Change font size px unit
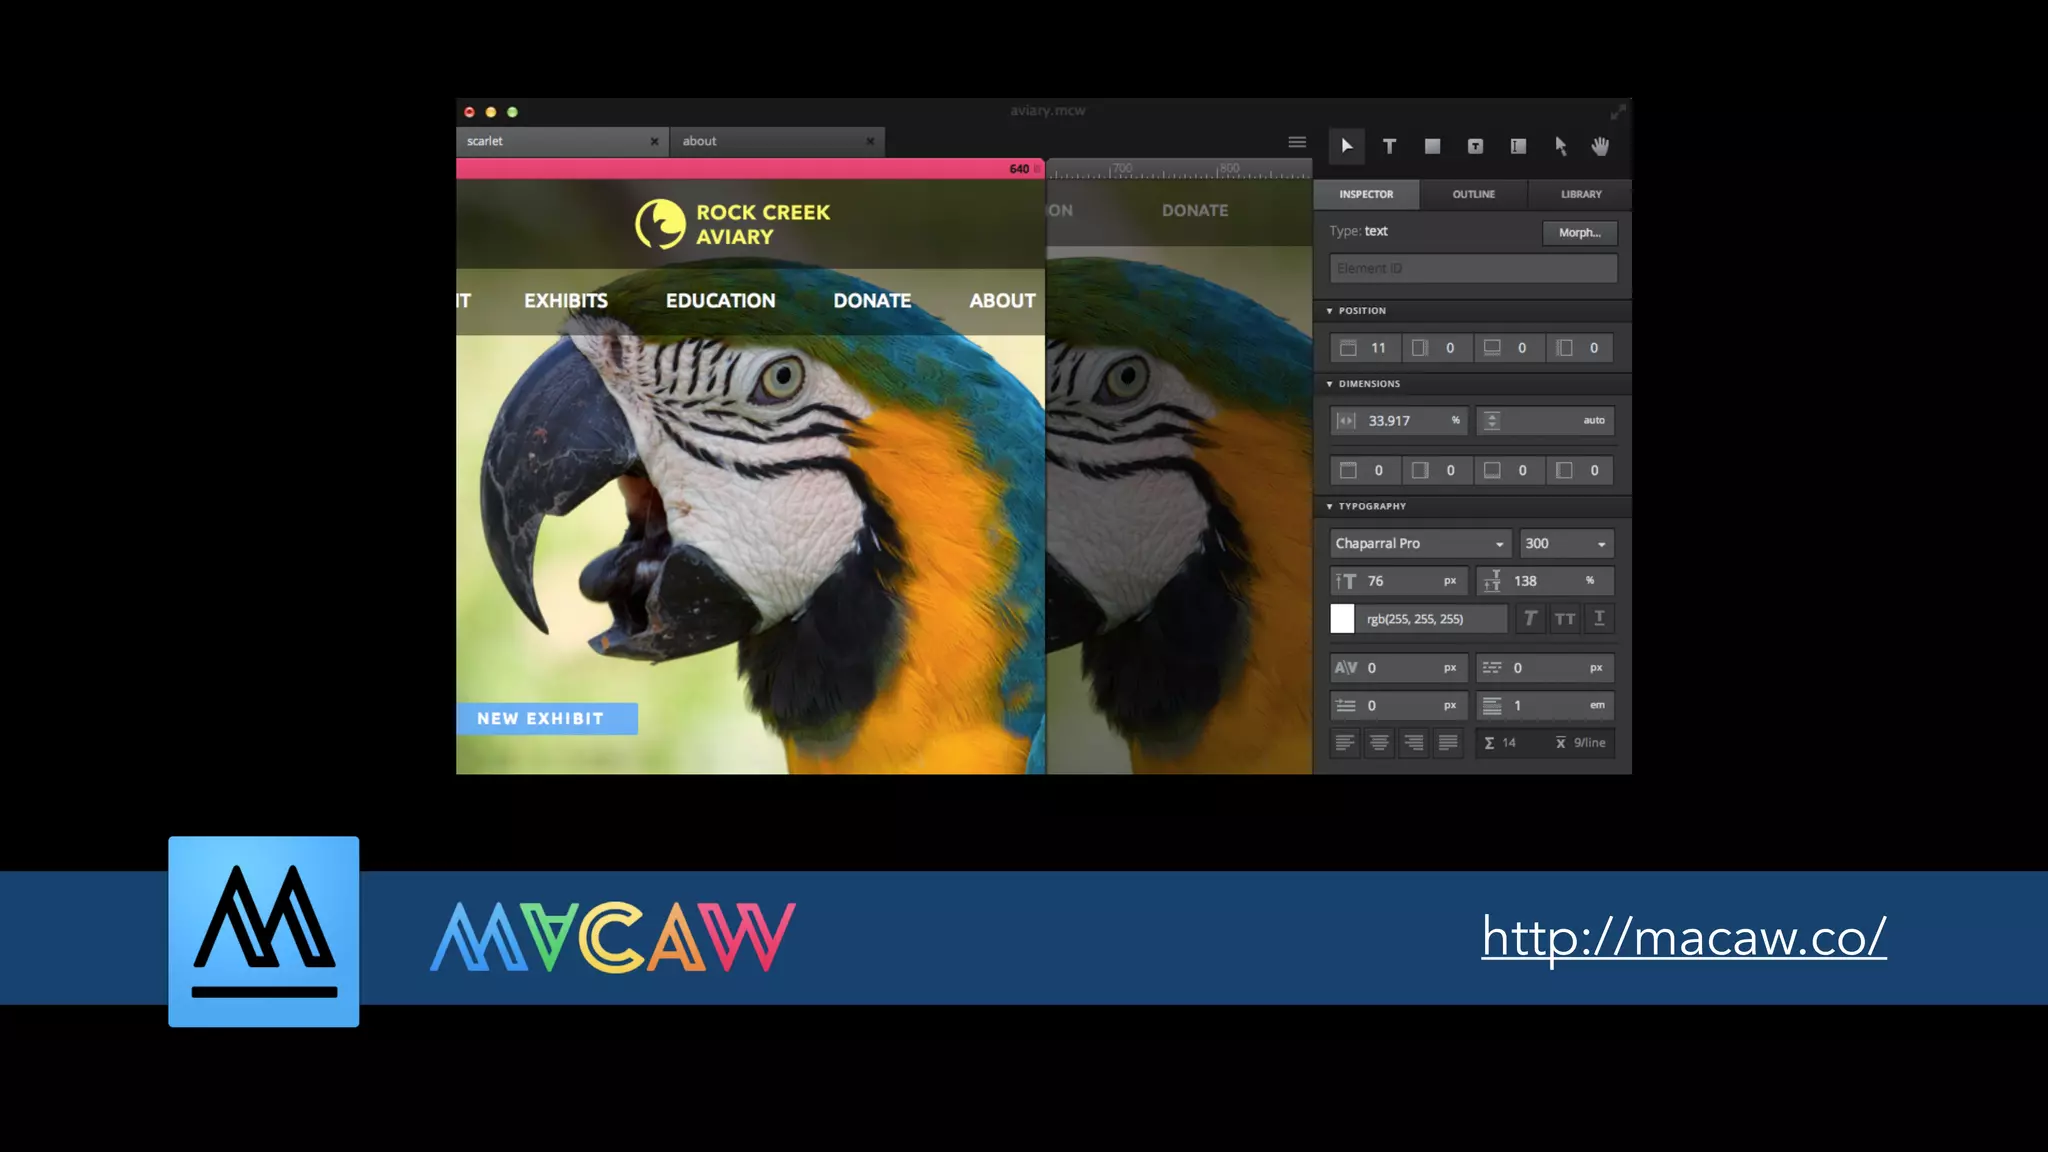This screenshot has height=1152, width=2048. click(x=1450, y=581)
